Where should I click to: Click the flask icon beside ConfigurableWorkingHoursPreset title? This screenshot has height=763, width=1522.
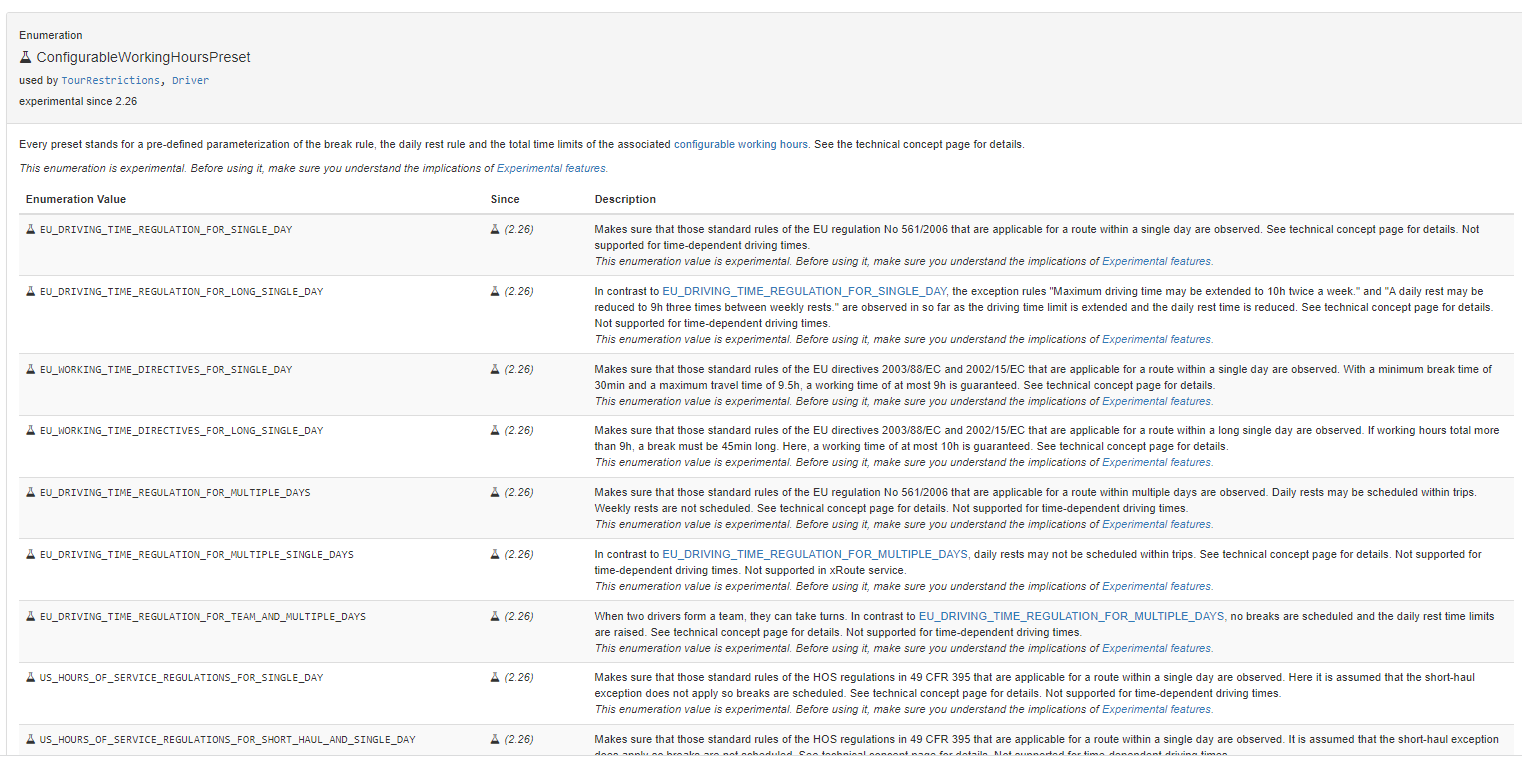pyautogui.click(x=26, y=57)
